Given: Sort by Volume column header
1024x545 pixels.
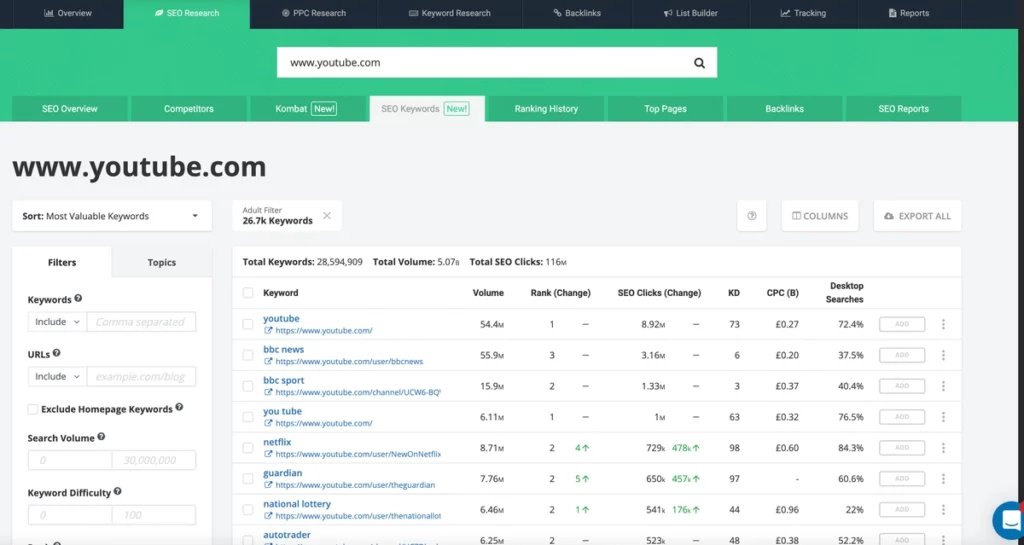Looking at the screenshot, I should click(x=488, y=293).
